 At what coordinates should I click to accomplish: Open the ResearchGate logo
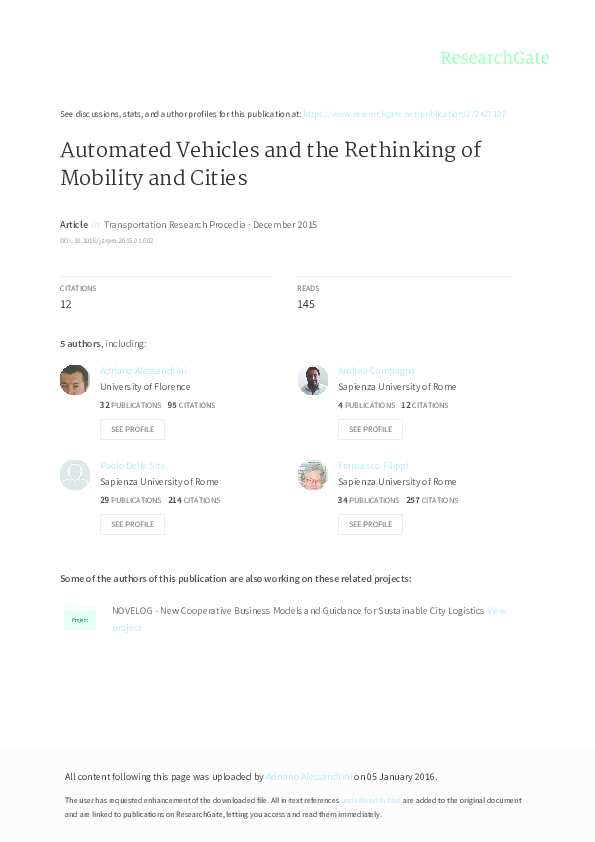496,58
